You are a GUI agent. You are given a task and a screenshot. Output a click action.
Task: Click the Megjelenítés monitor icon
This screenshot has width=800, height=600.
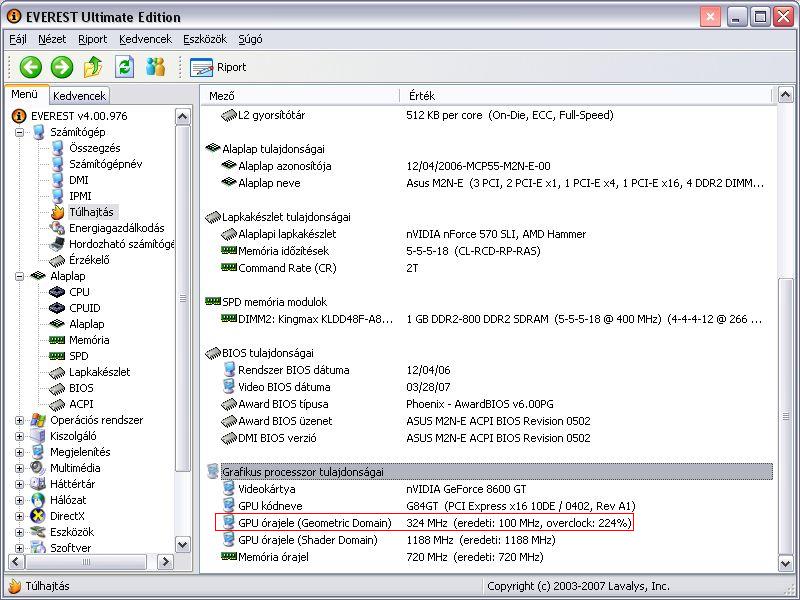click(x=38, y=452)
